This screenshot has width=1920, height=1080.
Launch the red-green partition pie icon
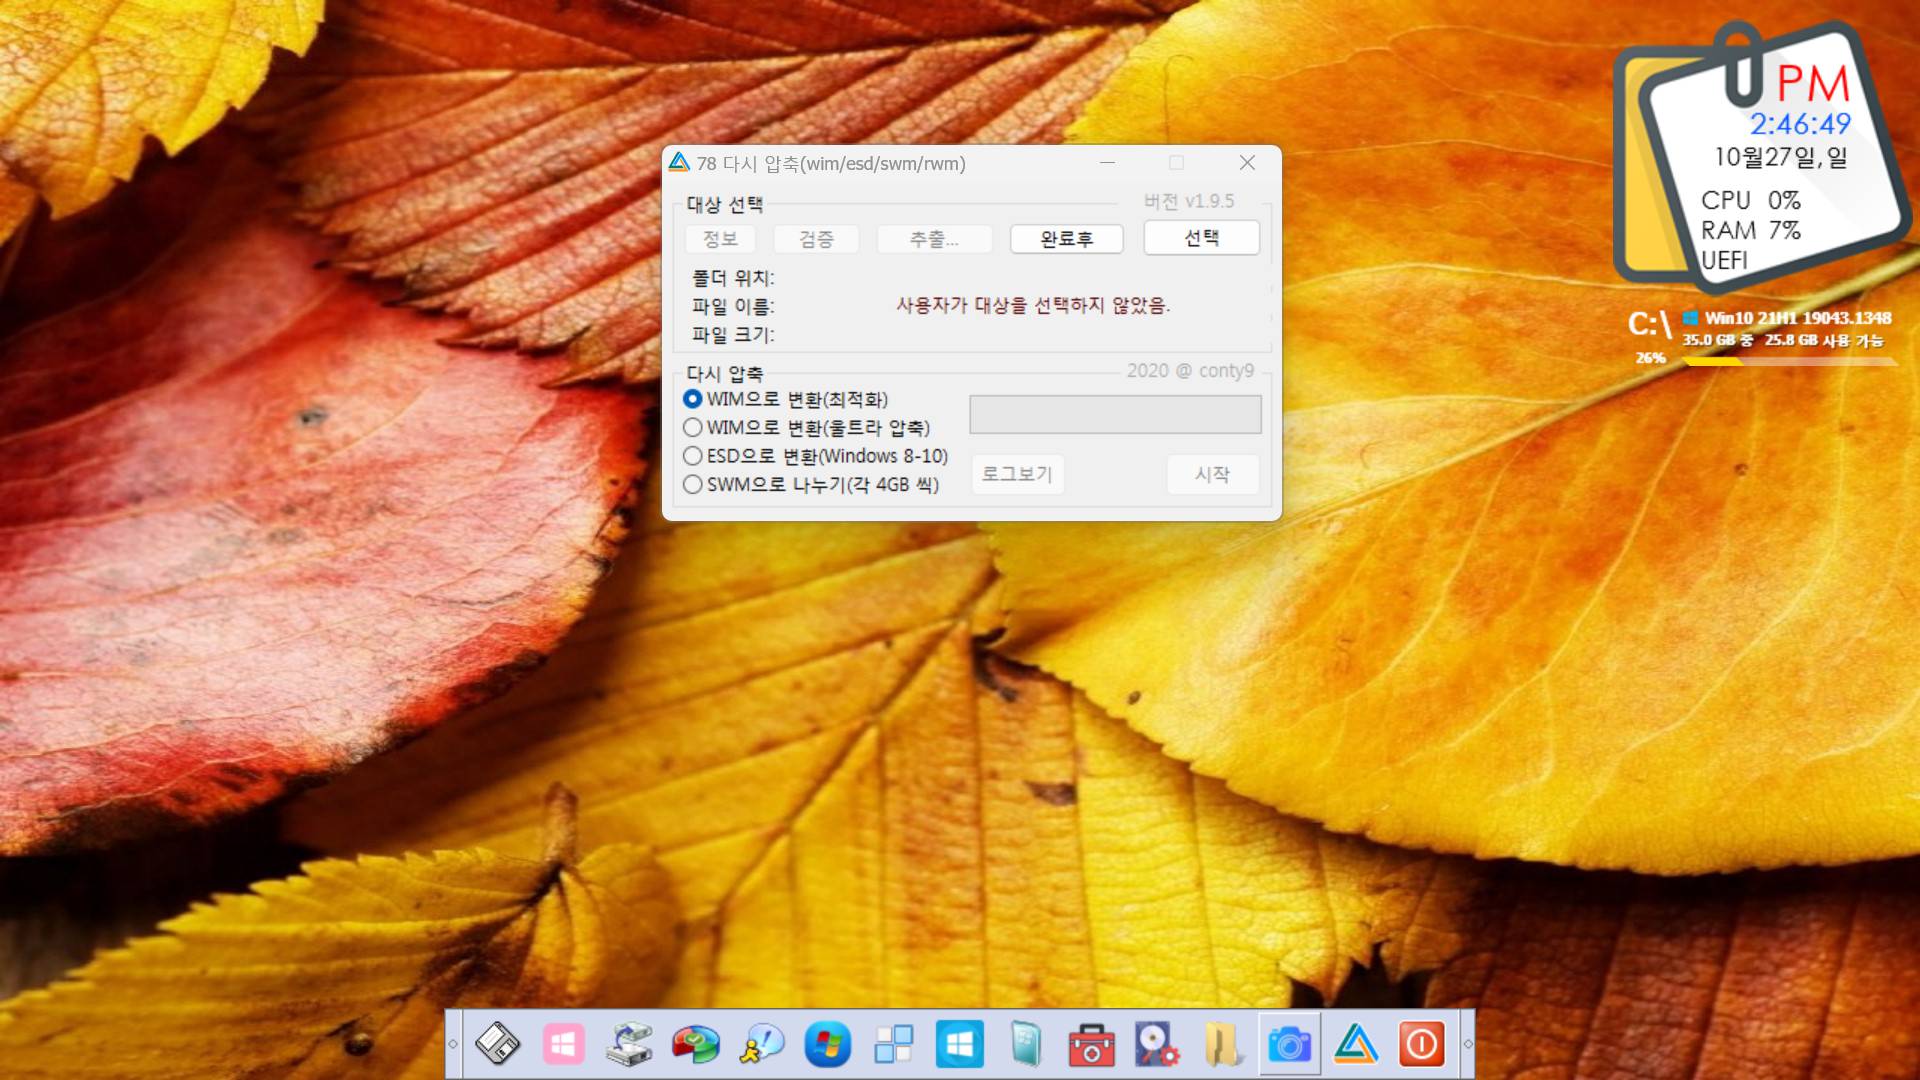(x=695, y=1044)
